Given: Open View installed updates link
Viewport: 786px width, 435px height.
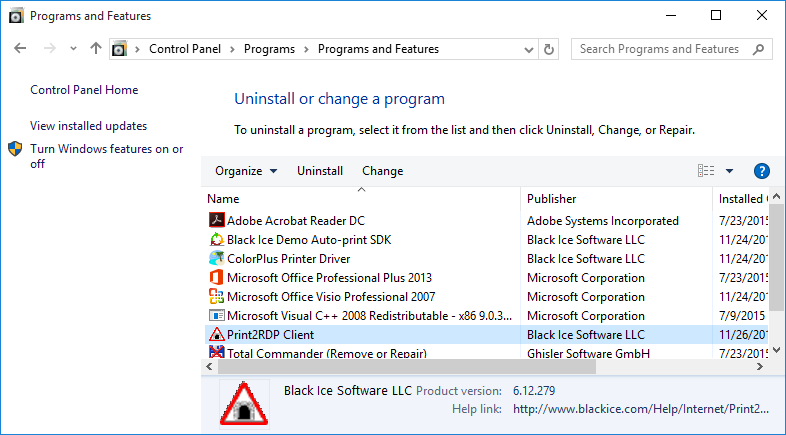Looking at the screenshot, I should point(88,126).
